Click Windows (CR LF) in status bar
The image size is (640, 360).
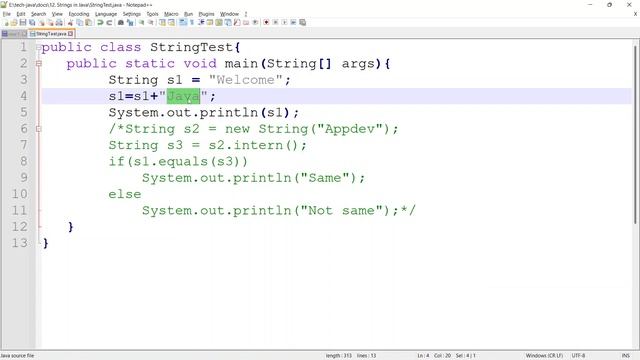coord(544,356)
